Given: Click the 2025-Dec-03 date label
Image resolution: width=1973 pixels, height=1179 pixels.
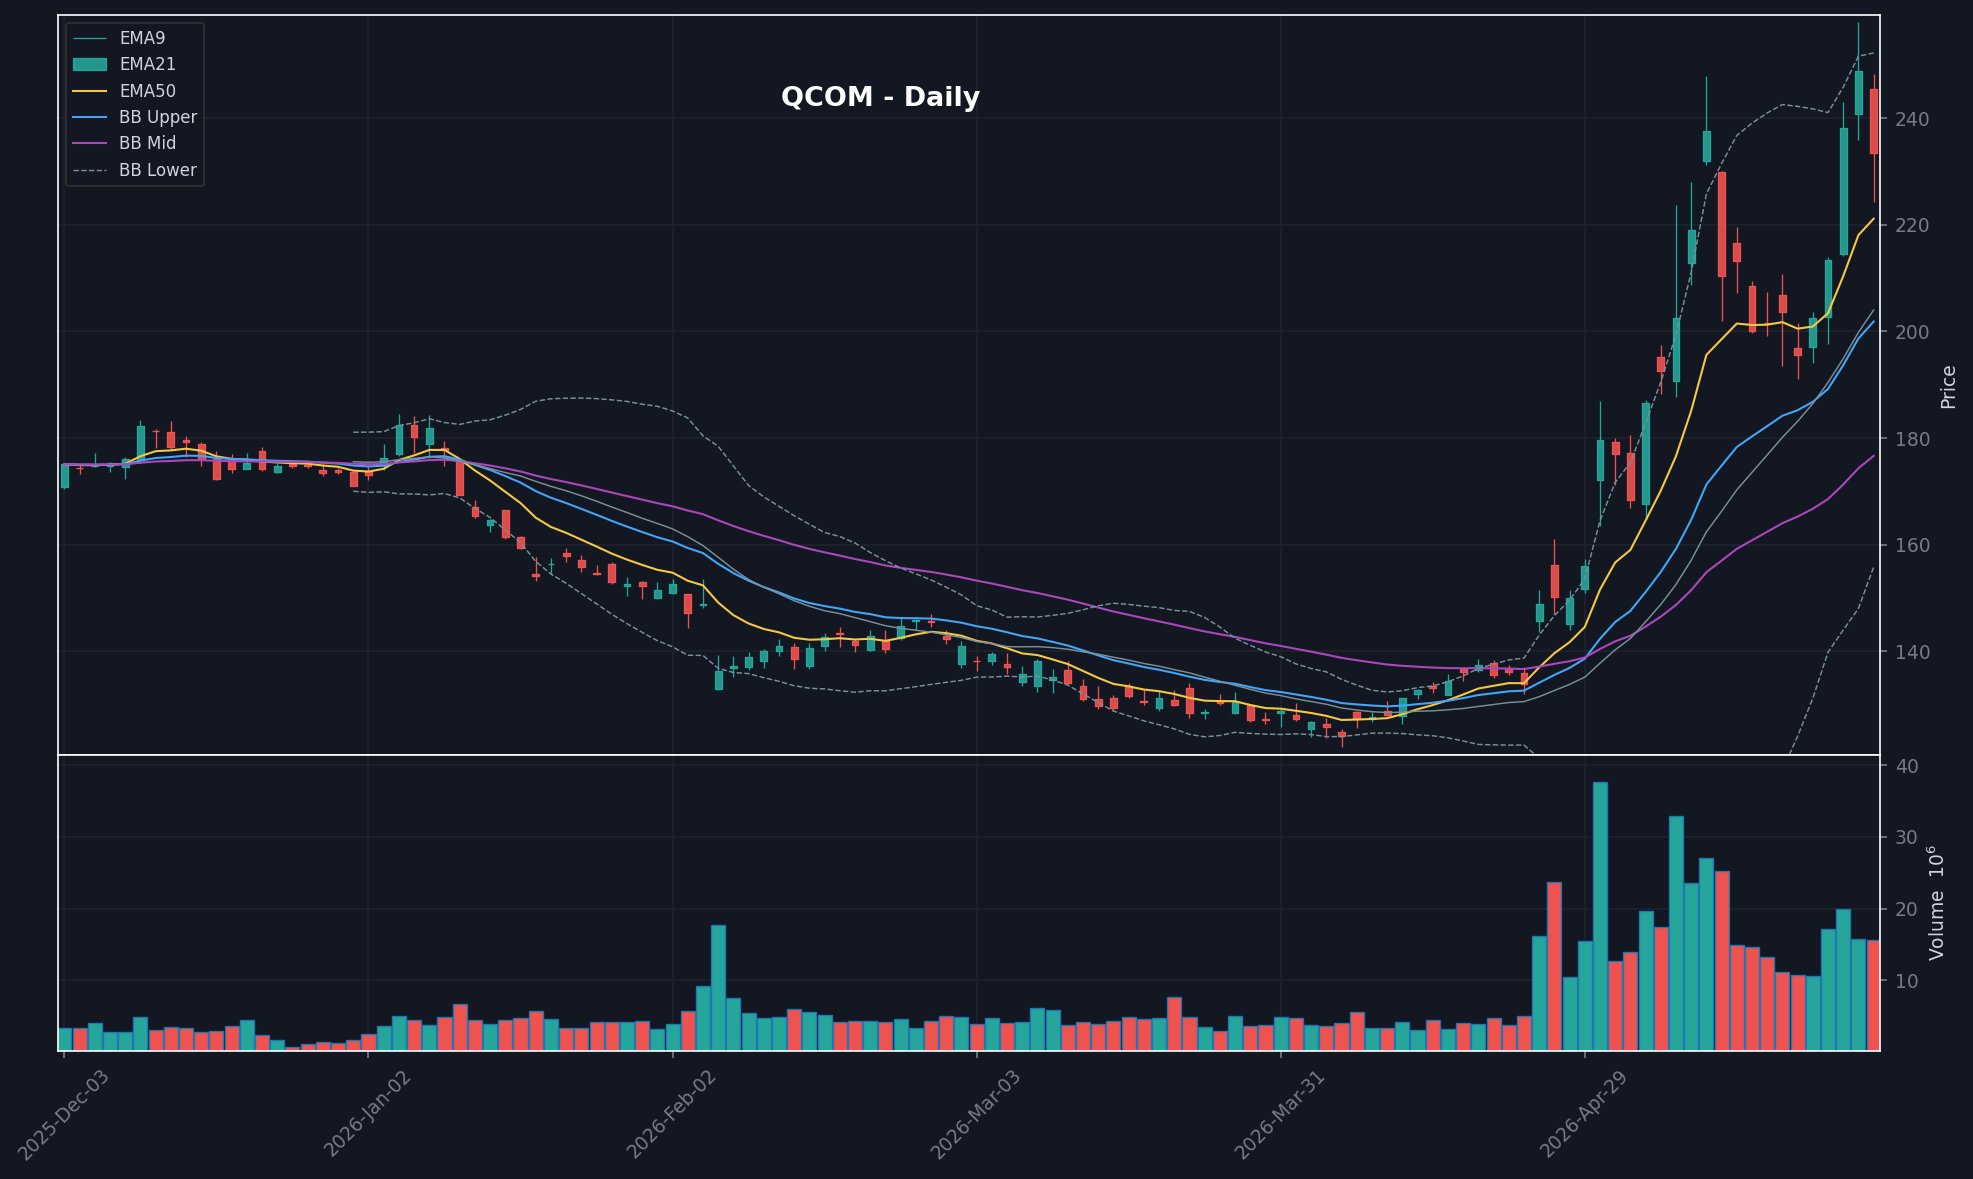Looking at the screenshot, I should pos(63,1114).
